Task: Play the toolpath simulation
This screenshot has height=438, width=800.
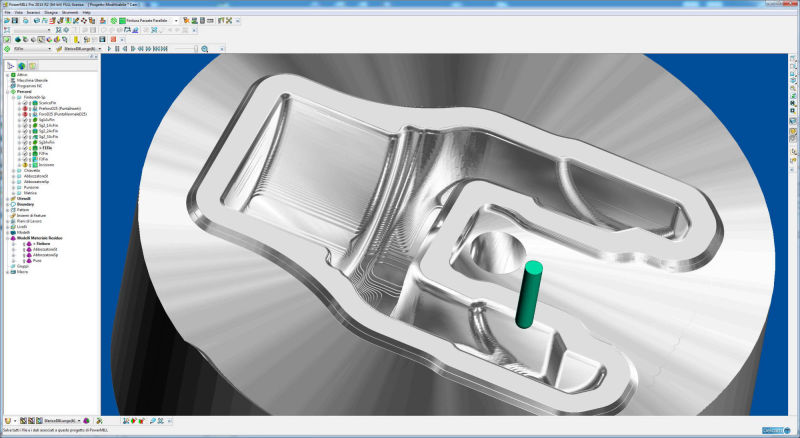Action: pos(109,48)
